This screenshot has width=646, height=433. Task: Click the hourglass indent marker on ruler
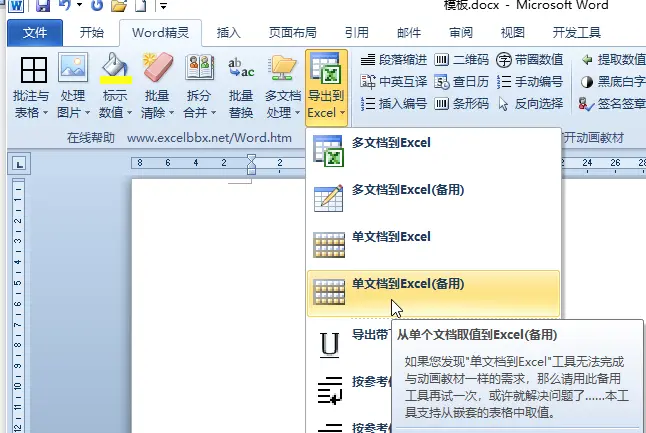[x=251, y=164]
